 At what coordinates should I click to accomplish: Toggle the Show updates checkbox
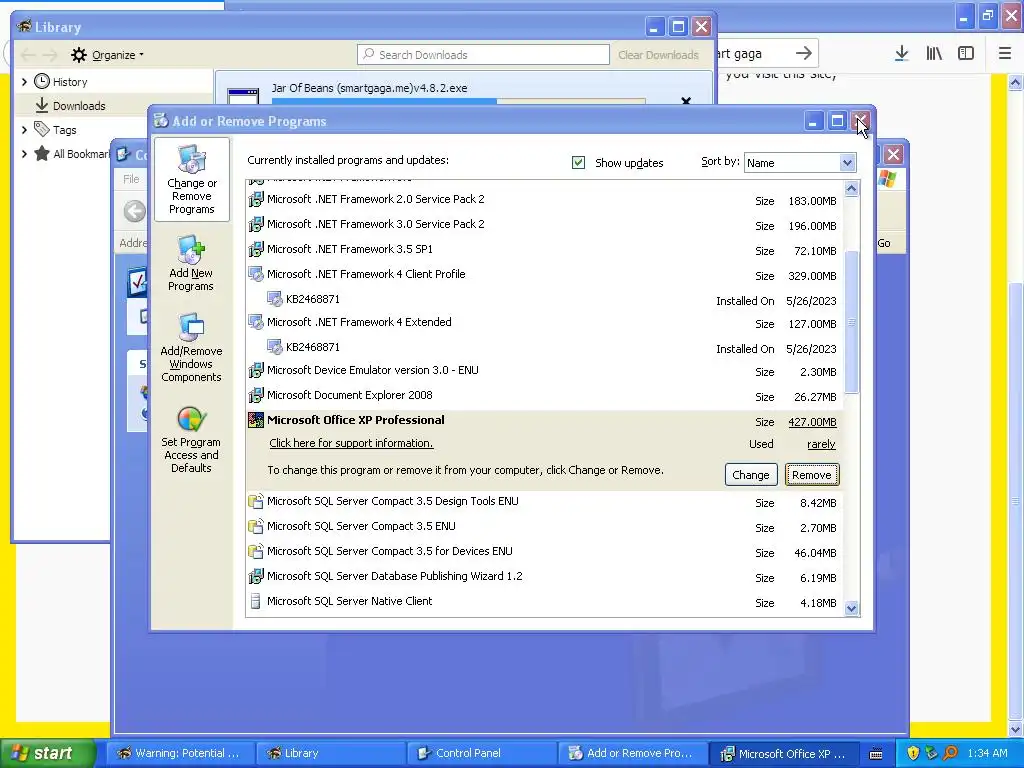coord(578,163)
